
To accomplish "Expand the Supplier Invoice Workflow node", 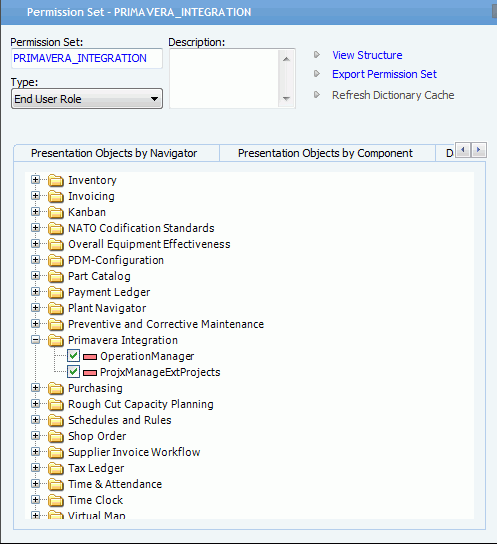I will point(35,451).
